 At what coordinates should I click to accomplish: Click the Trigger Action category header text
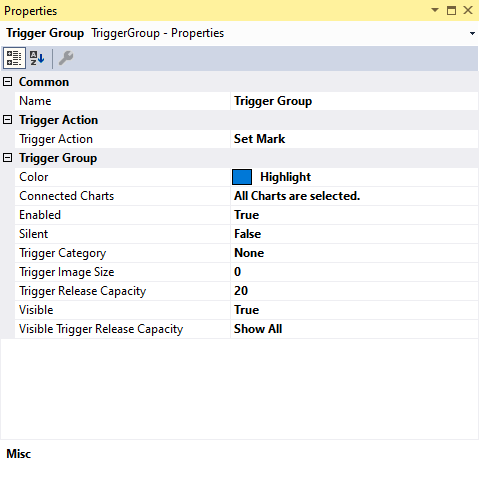[59, 120]
